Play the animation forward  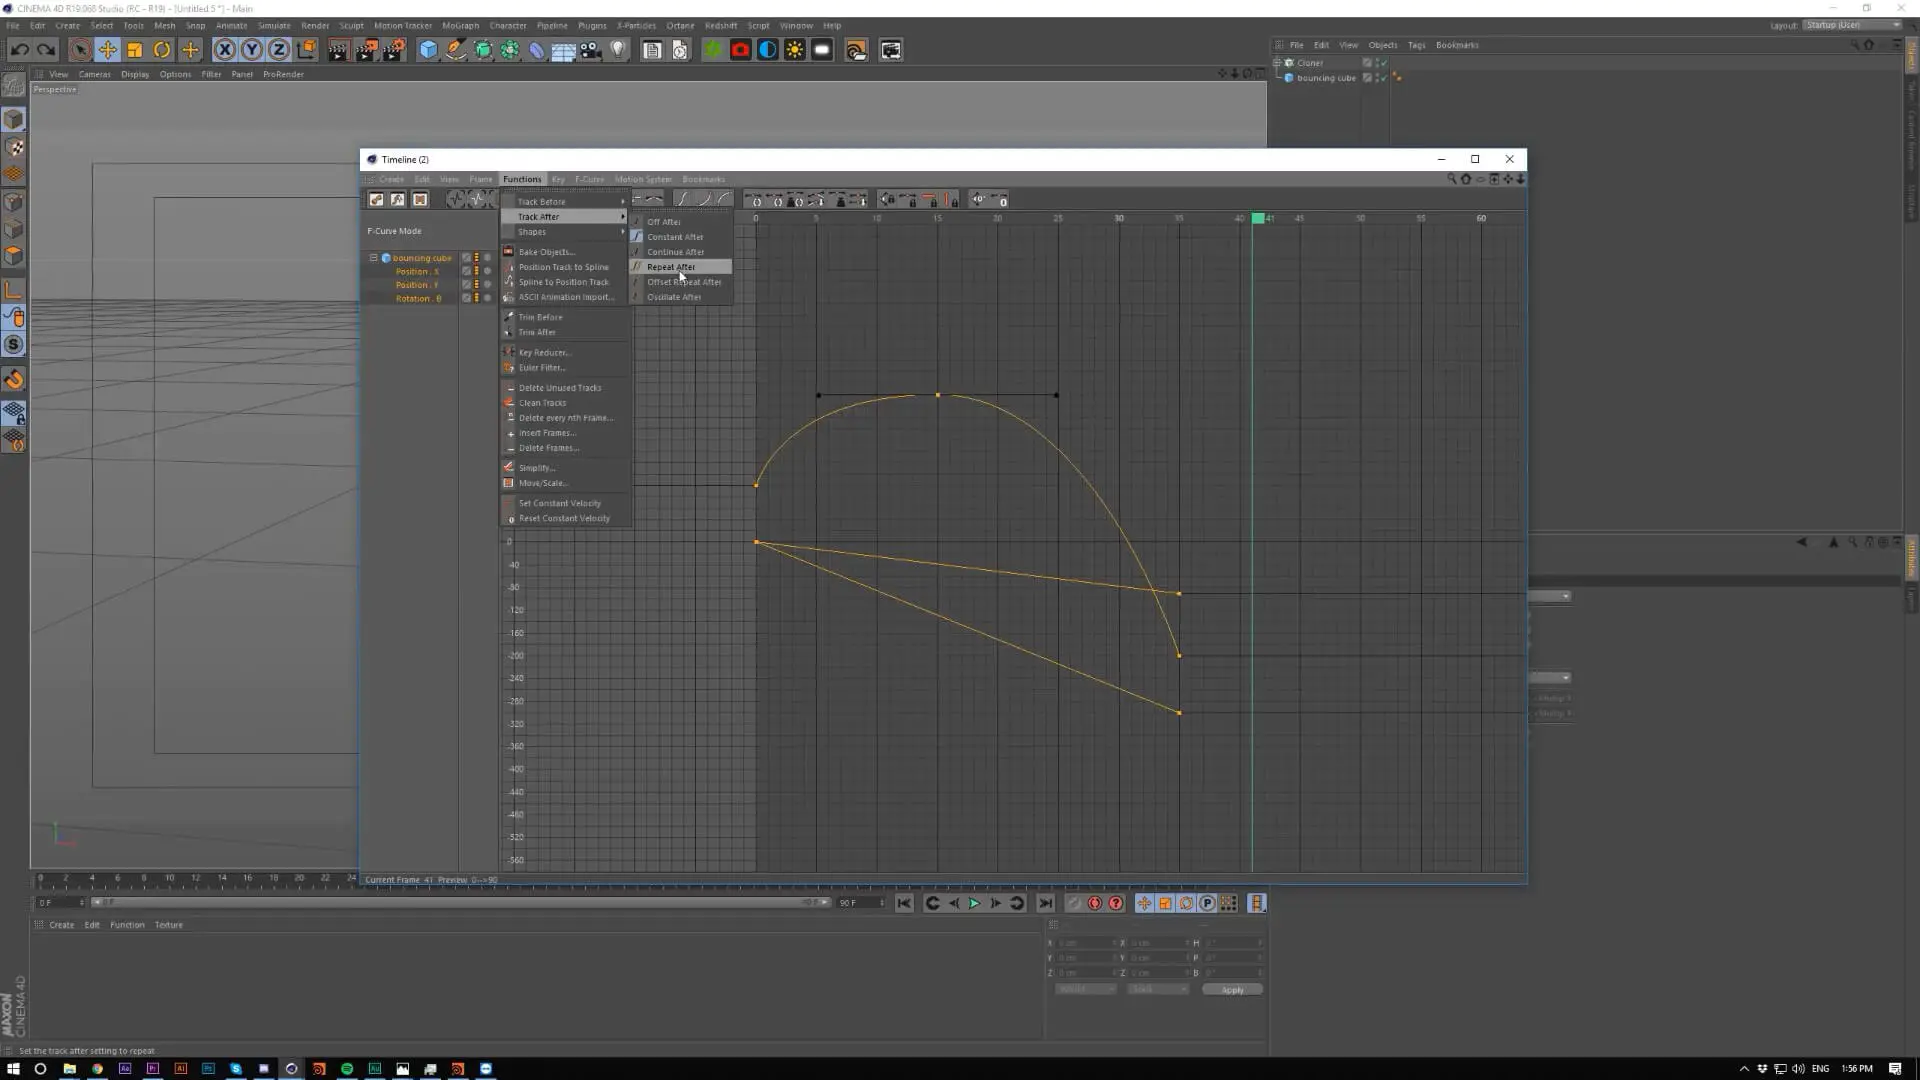click(x=974, y=903)
